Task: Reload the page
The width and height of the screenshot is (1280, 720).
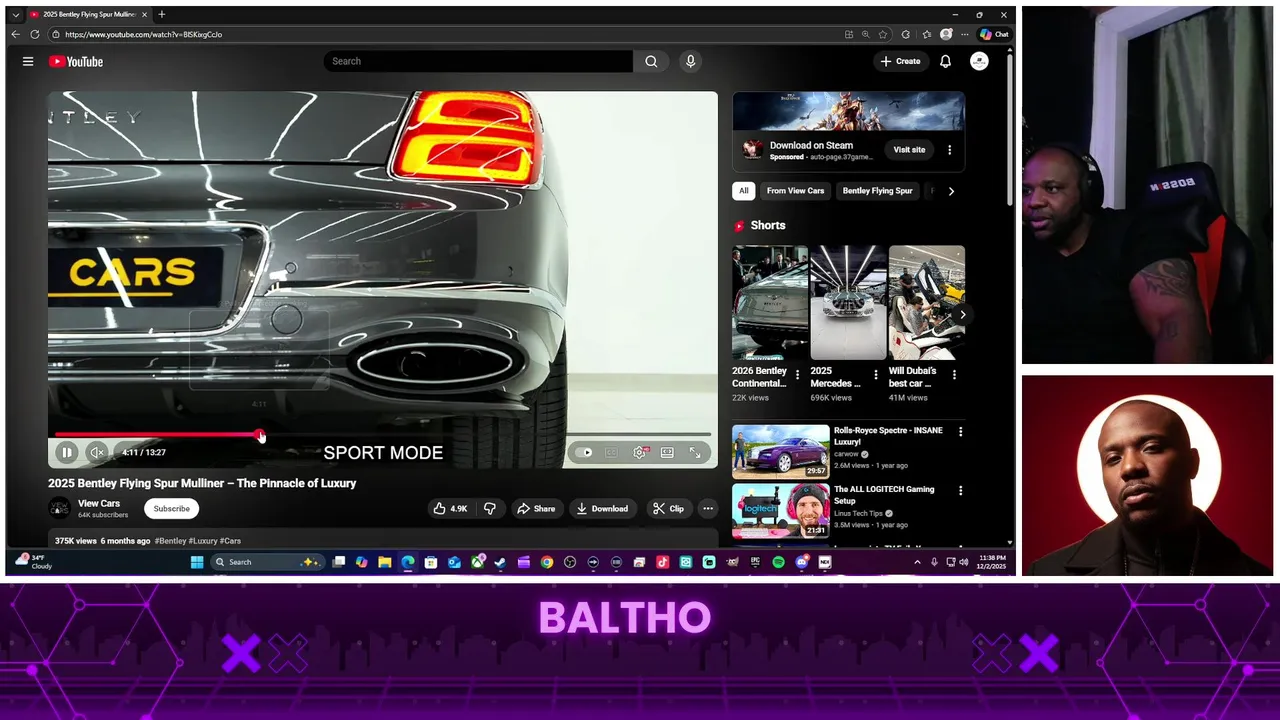Action: [34, 34]
